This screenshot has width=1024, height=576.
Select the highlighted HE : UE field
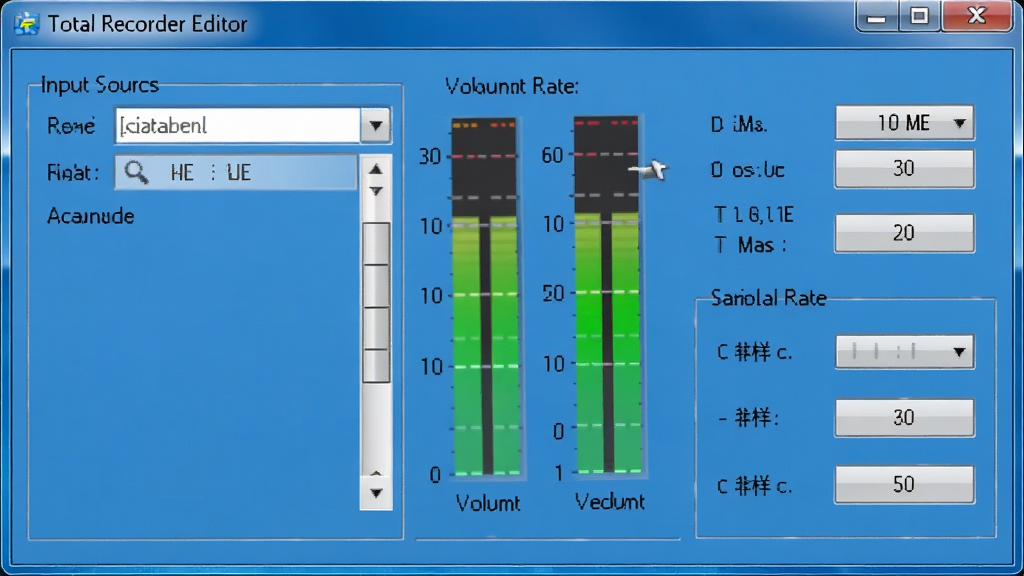click(x=236, y=172)
